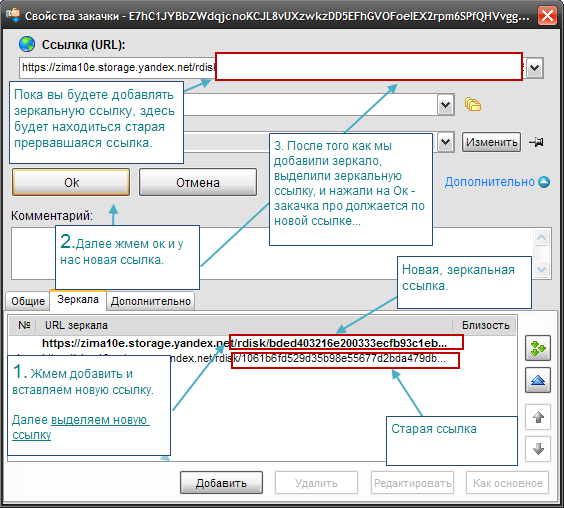Screen dimensions: 564x508
Task: Expand the save folder dropdown arrow
Action: 446,105
